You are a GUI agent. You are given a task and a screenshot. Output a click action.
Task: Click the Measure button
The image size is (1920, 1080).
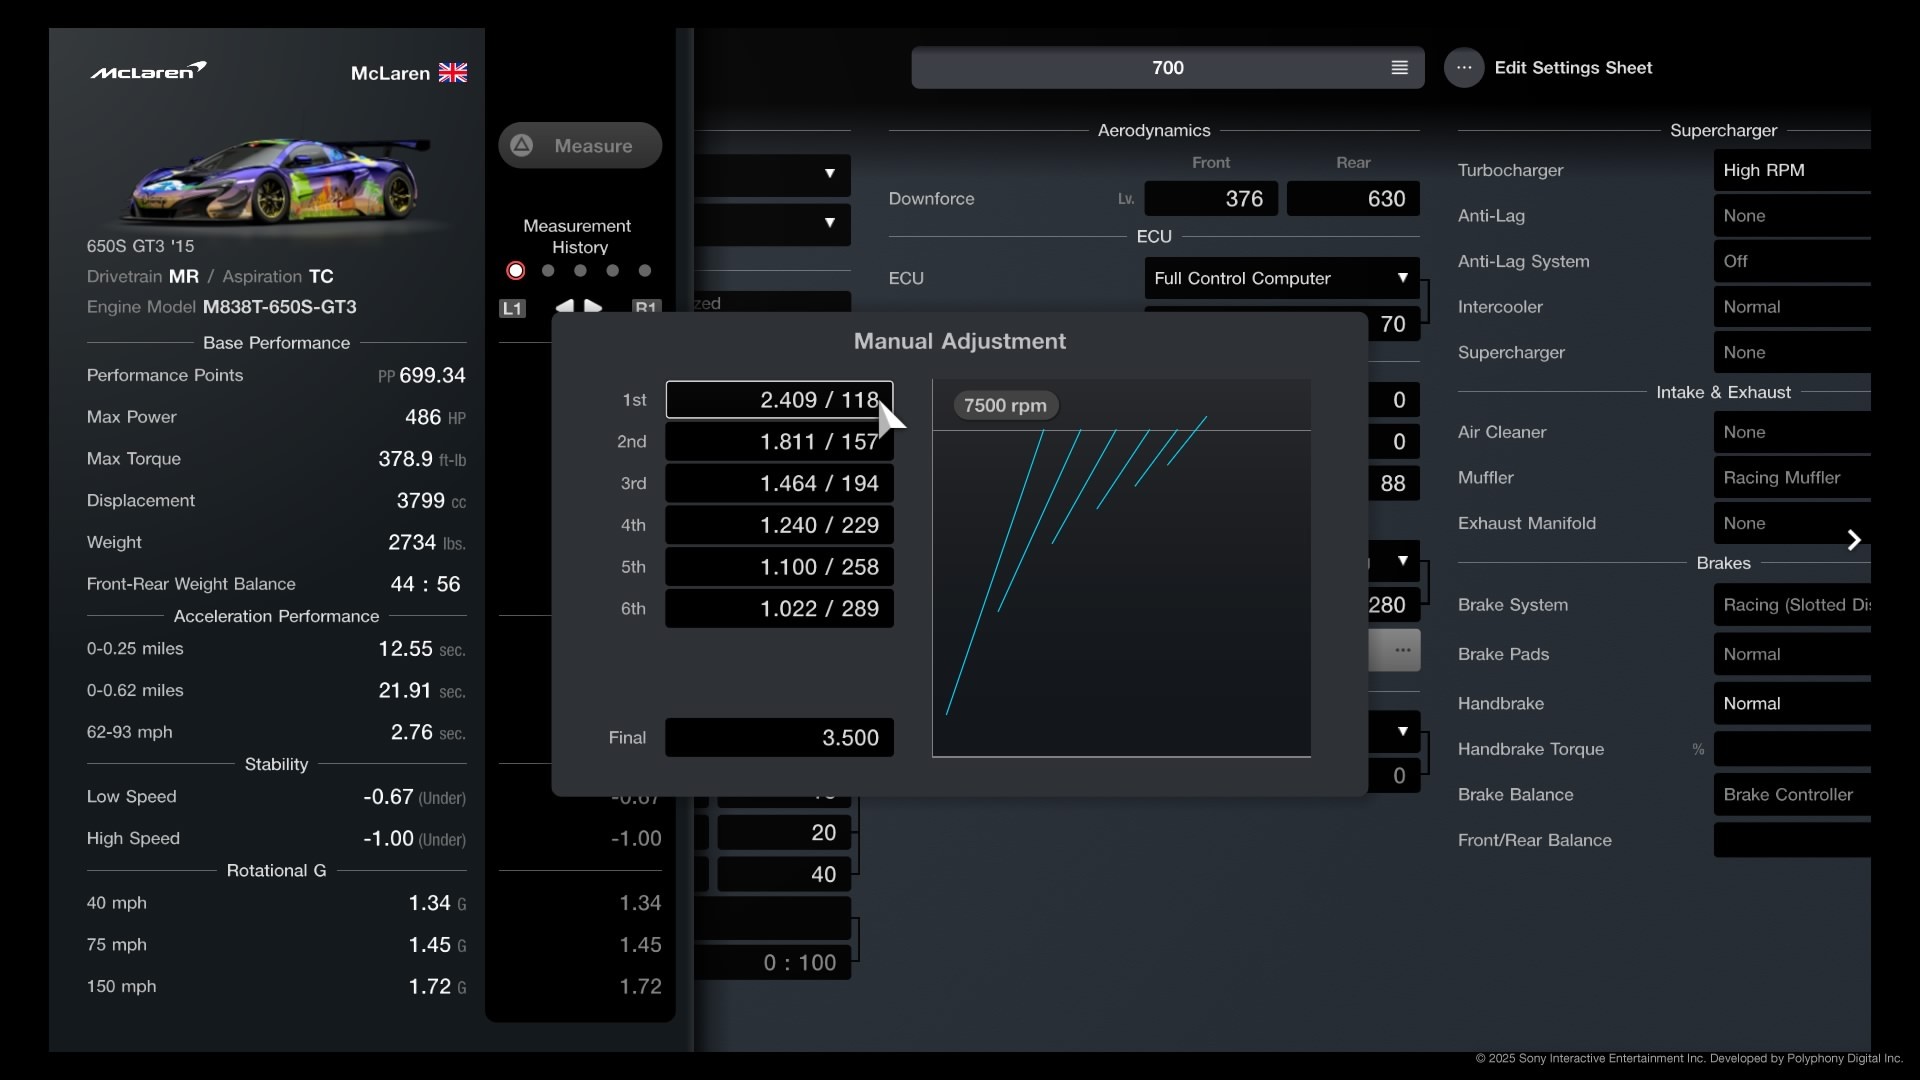click(x=580, y=146)
